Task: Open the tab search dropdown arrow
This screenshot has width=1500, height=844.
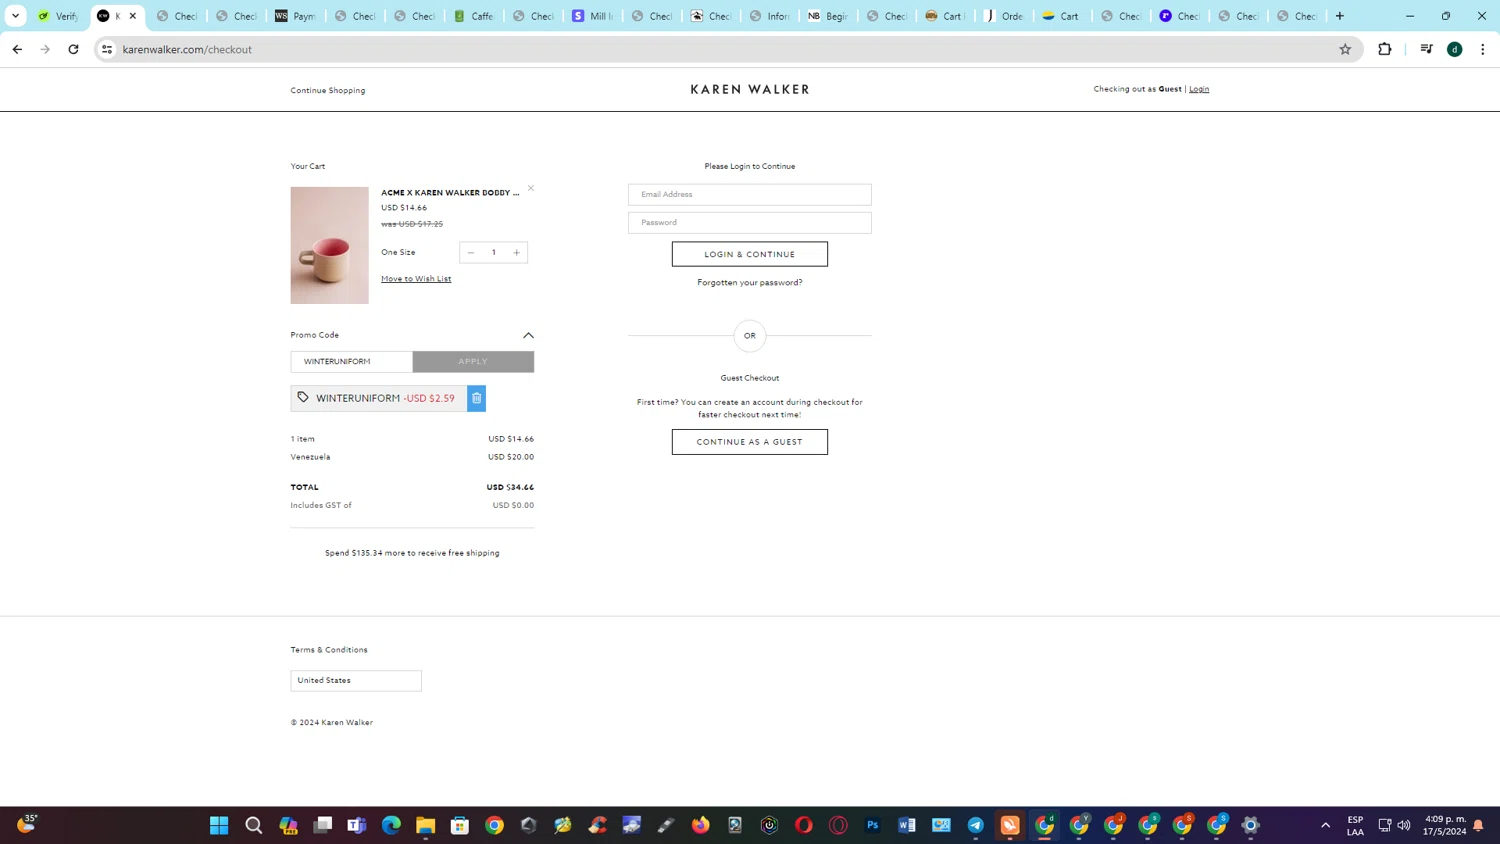Action: click(15, 16)
